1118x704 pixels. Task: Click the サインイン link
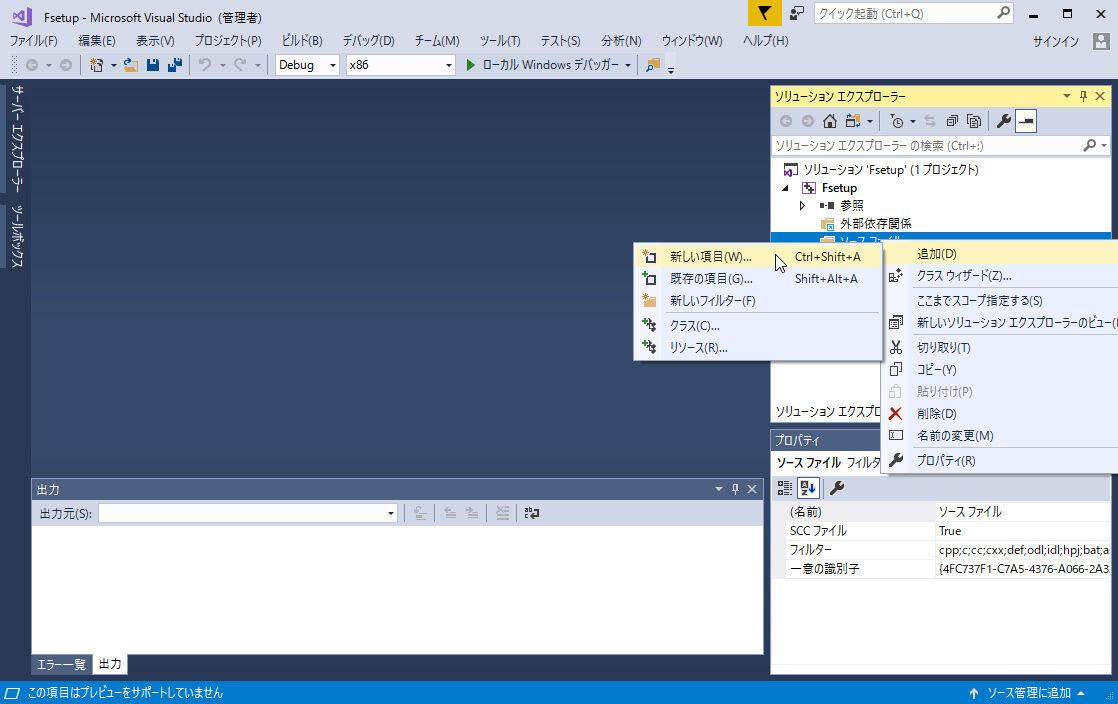coord(1056,41)
